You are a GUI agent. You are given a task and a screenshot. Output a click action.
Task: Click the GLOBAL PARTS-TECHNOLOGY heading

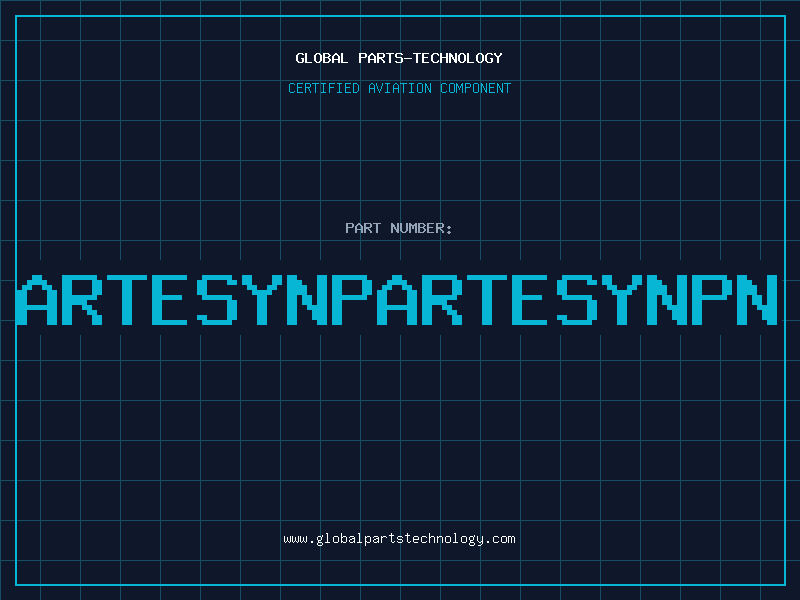pyautogui.click(x=399, y=58)
